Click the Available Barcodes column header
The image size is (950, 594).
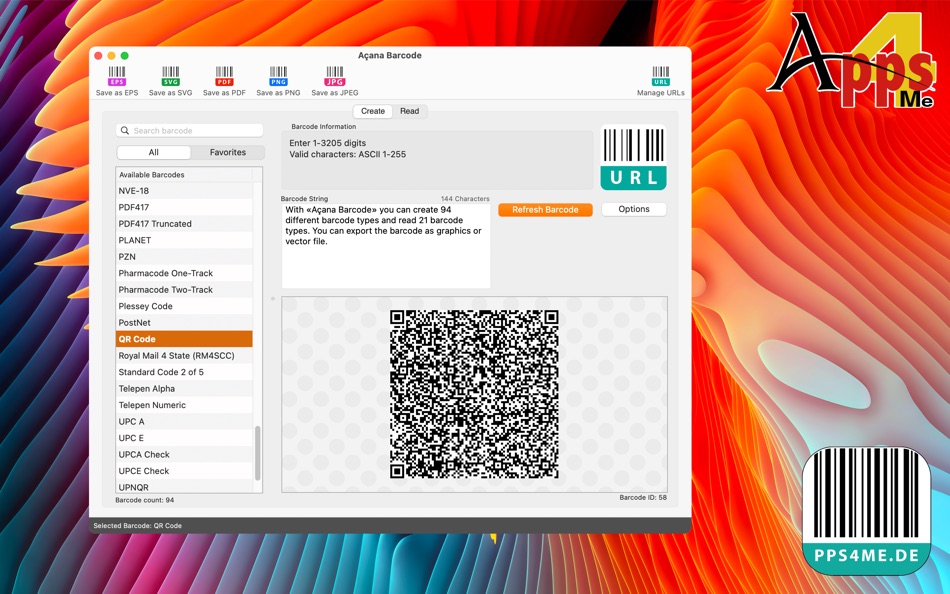pyautogui.click(x=184, y=175)
